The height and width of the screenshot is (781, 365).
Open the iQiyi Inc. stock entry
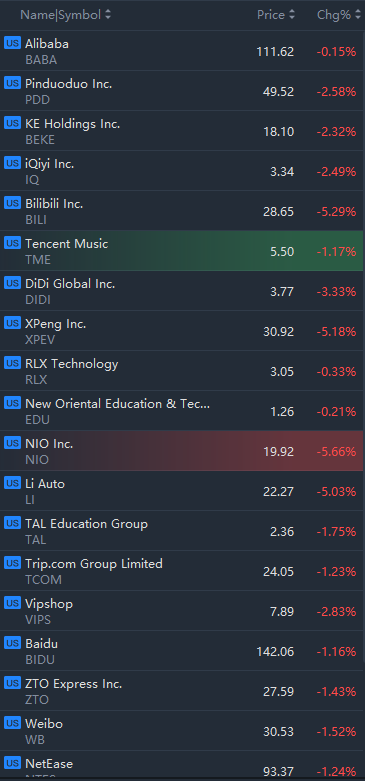click(x=182, y=171)
